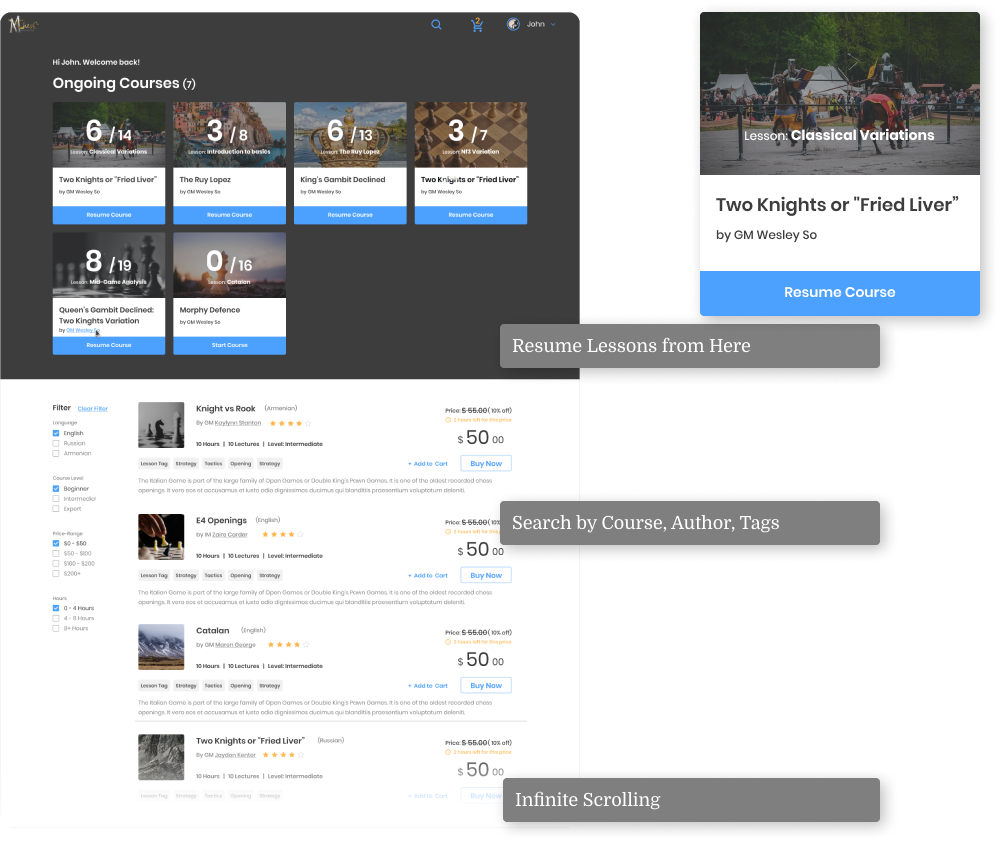Check the 4 - 8 Hours filter

56,618
